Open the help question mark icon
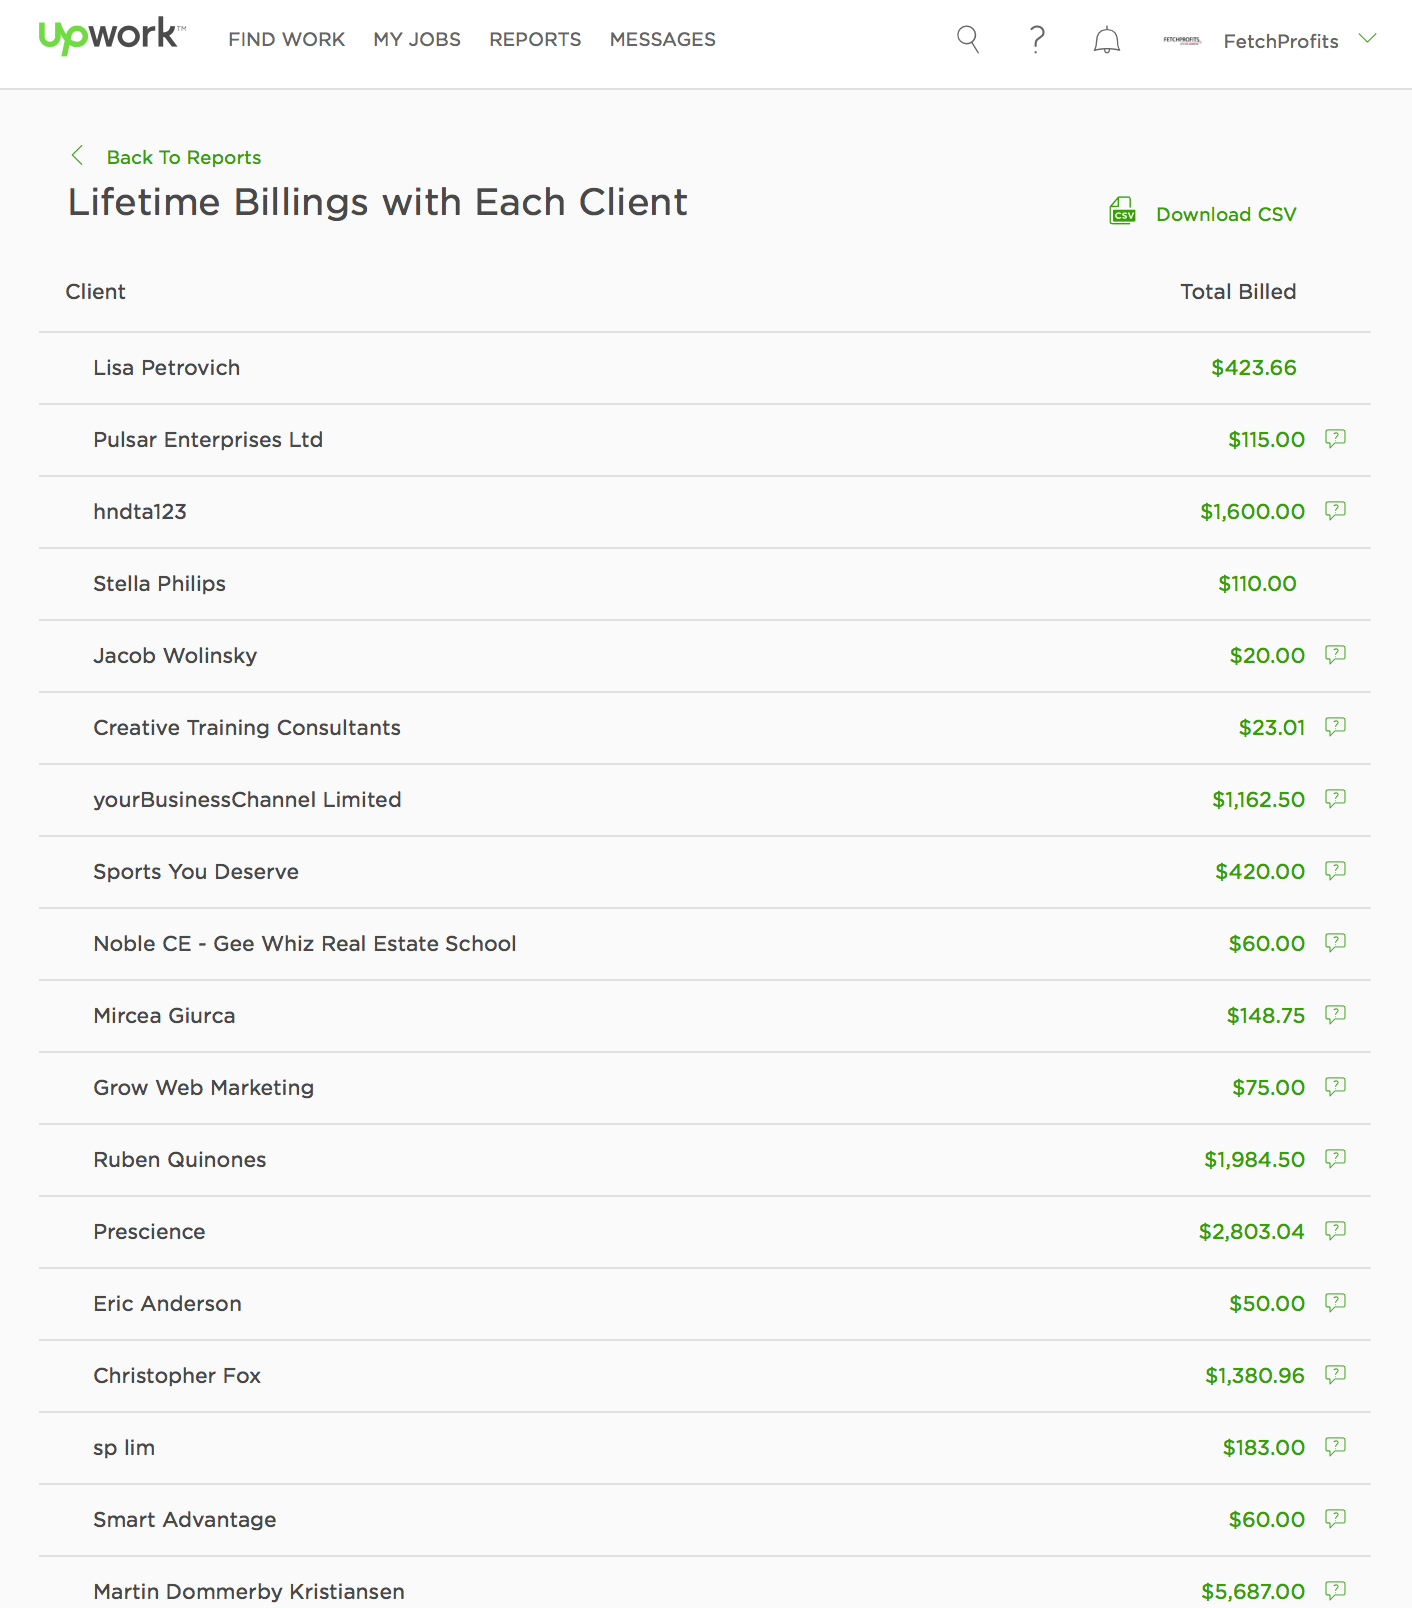 tap(1037, 39)
